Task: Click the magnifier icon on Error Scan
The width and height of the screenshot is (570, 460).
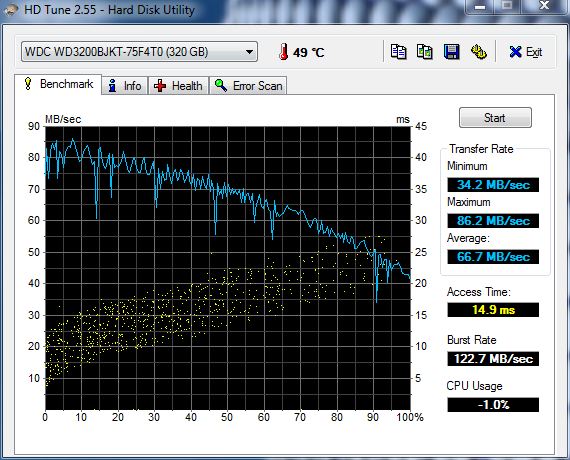Action: [x=221, y=85]
